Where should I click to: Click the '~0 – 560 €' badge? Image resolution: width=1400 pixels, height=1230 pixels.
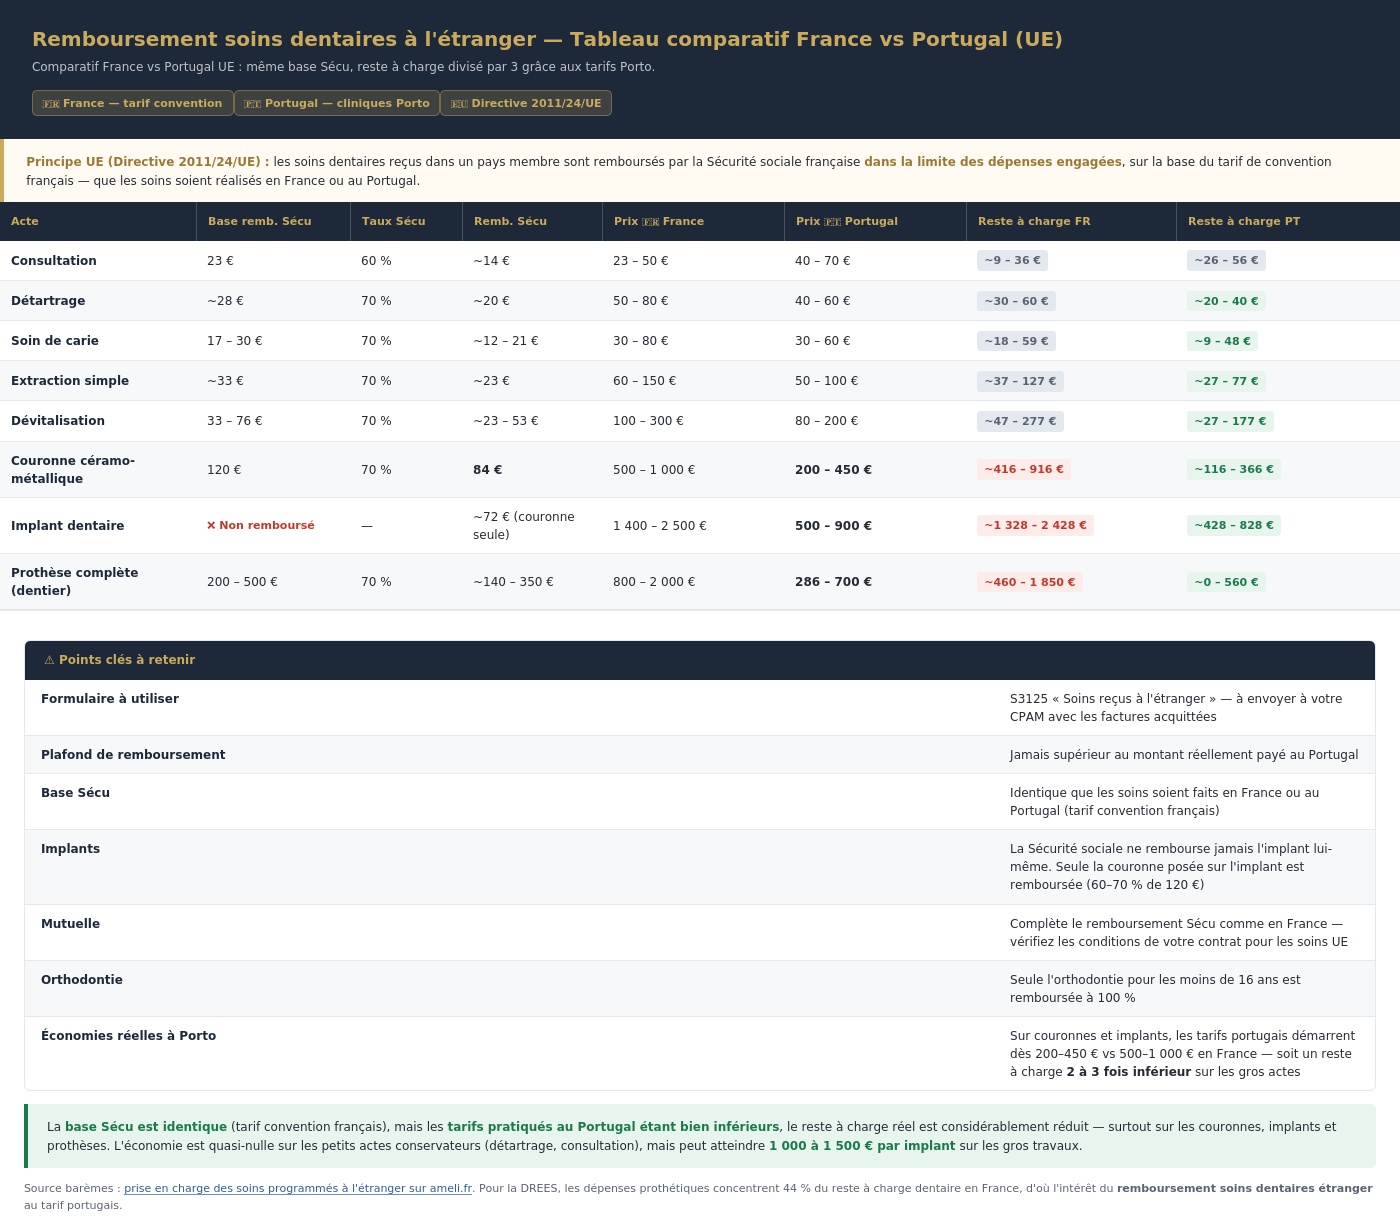[x=1226, y=582]
